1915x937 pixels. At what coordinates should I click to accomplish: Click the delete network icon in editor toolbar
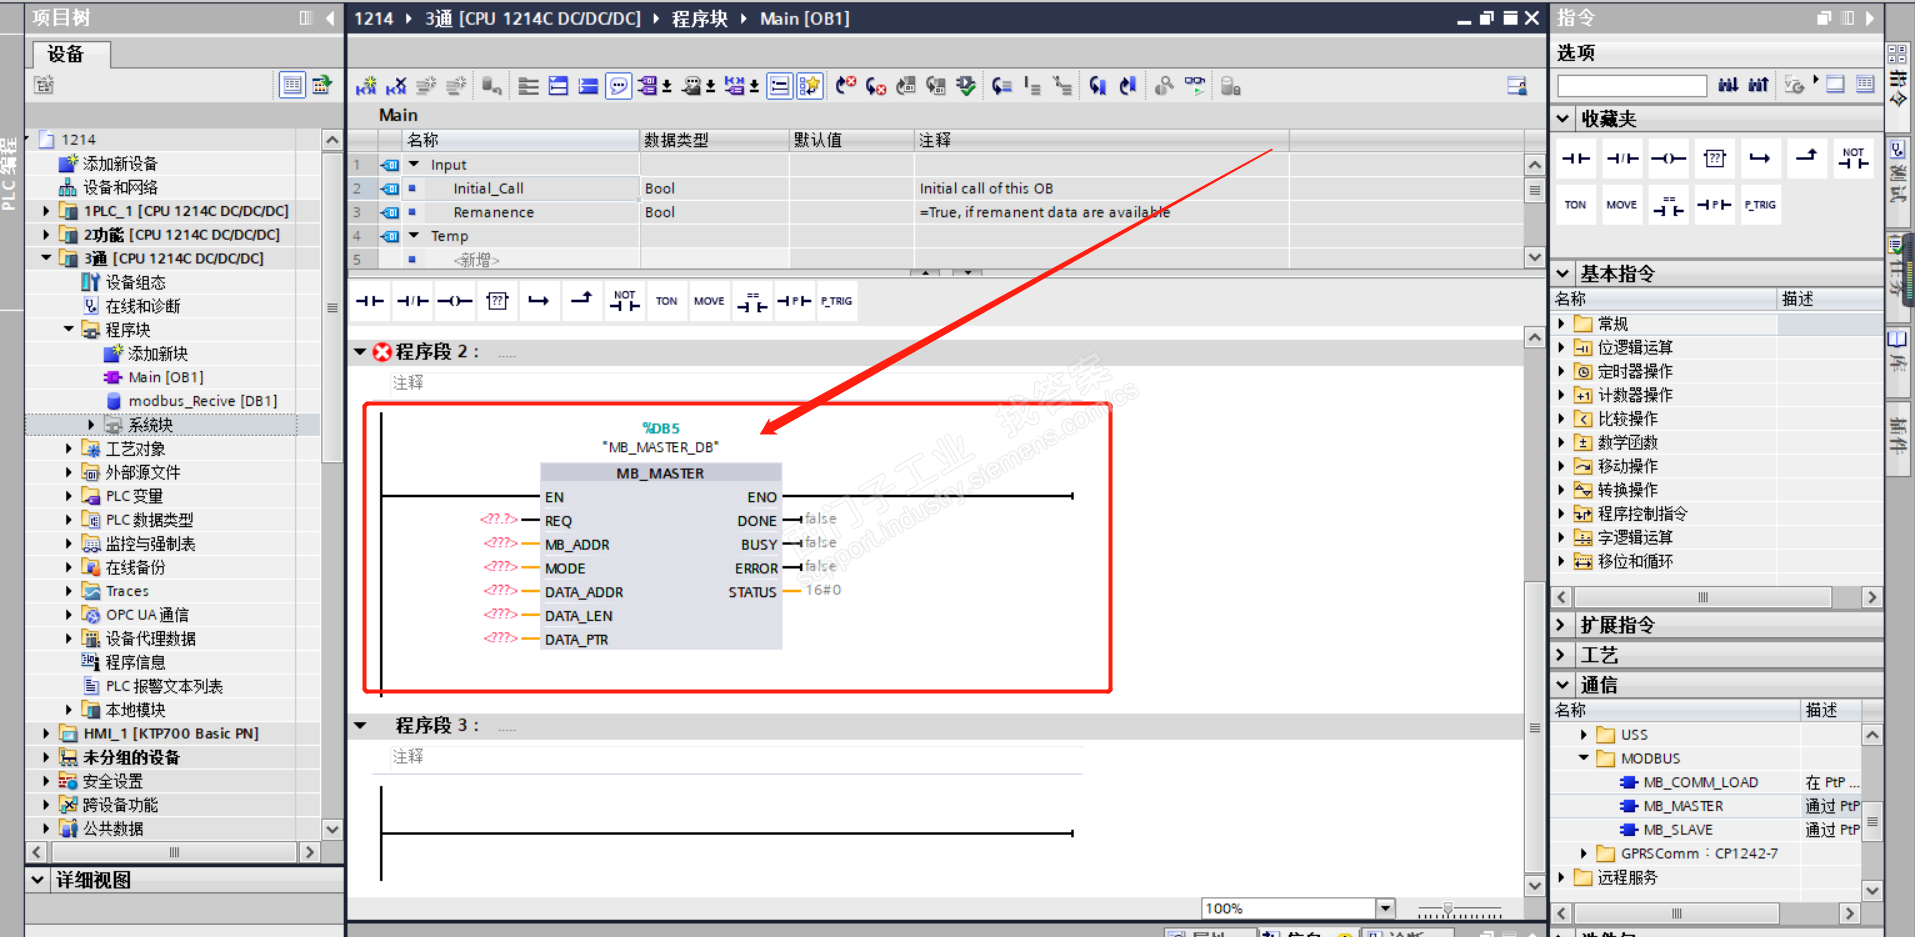(x=396, y=86)
